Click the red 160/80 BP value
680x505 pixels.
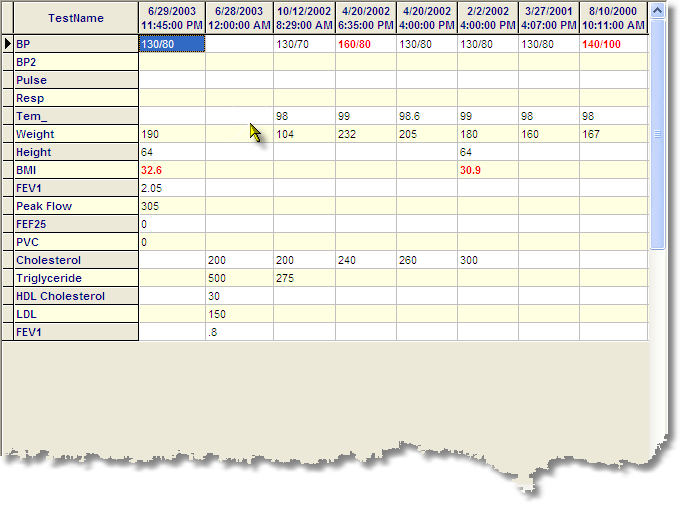coord(354,44)
